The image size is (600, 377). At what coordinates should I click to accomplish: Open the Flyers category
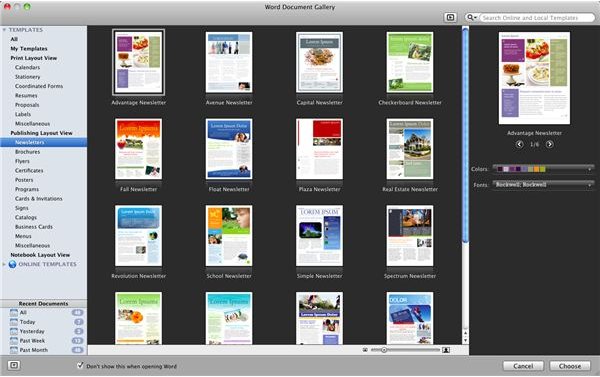coord(22,161)
